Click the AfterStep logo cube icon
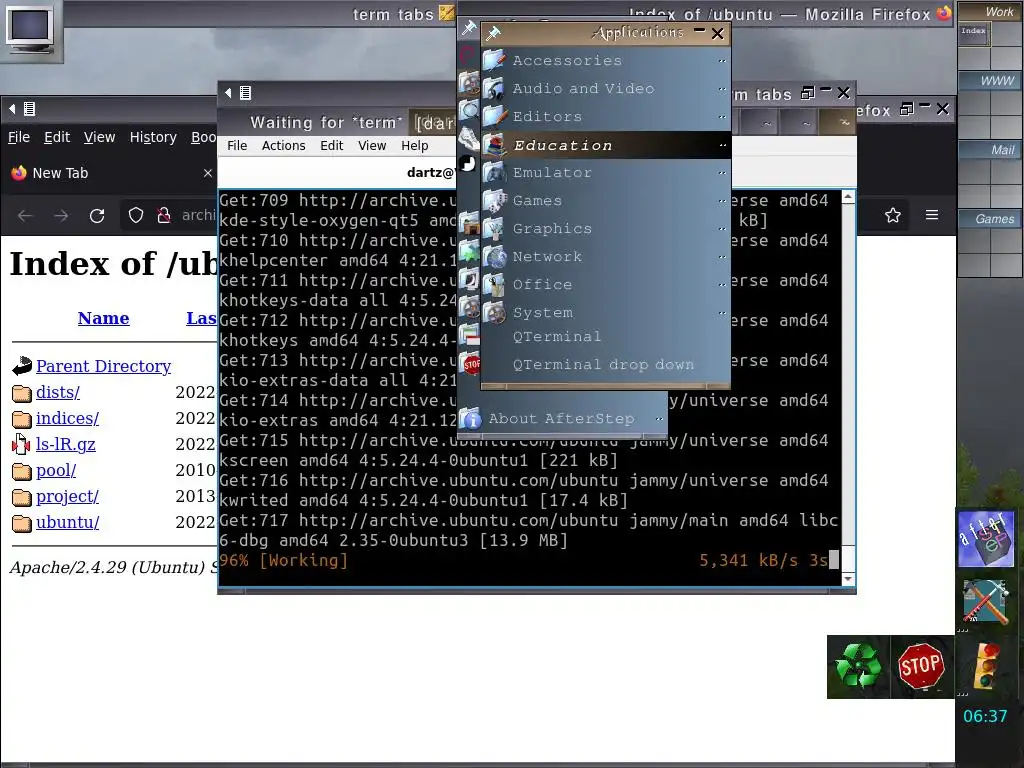Viewport: 1024px width, 768px height. (x=986, y=539)
